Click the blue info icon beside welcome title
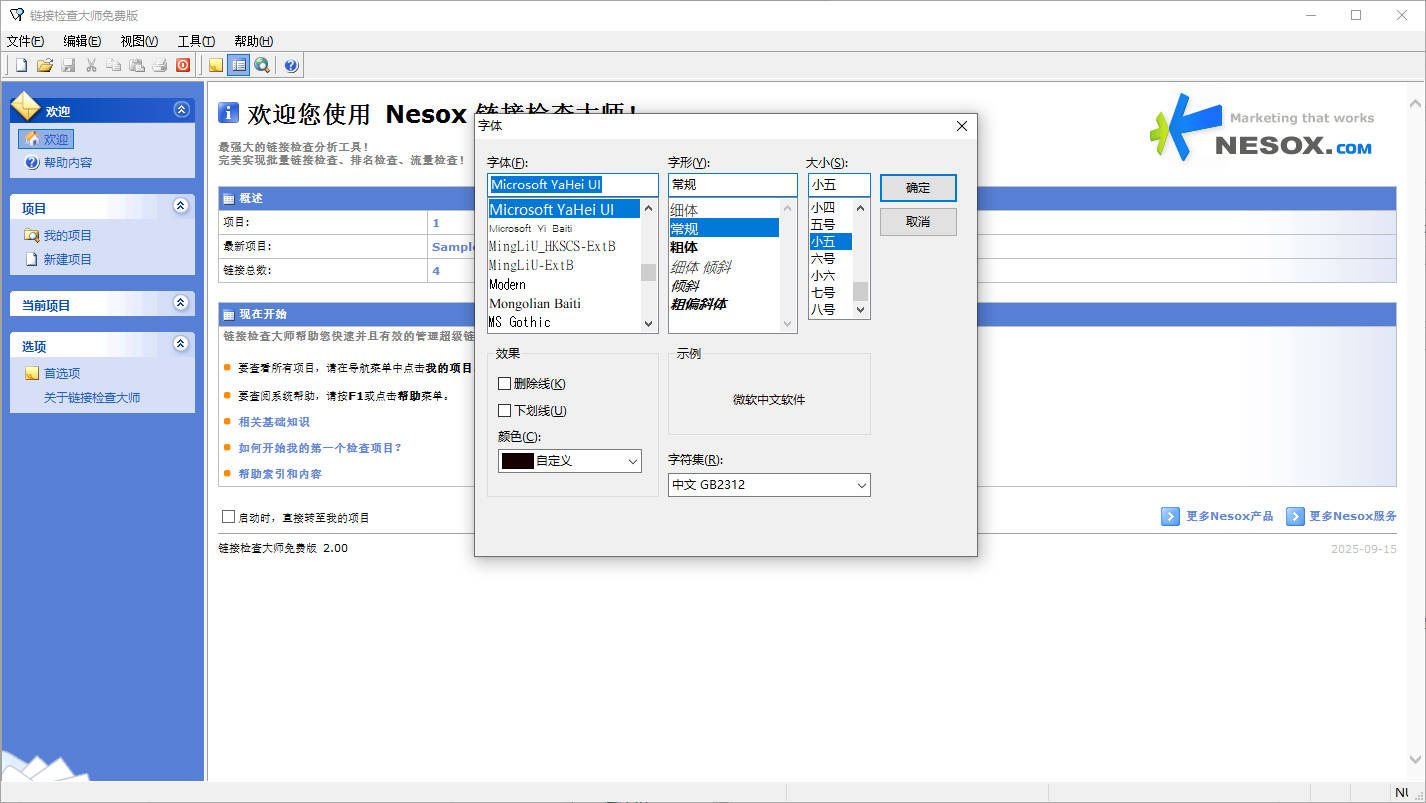 [229, 113]
